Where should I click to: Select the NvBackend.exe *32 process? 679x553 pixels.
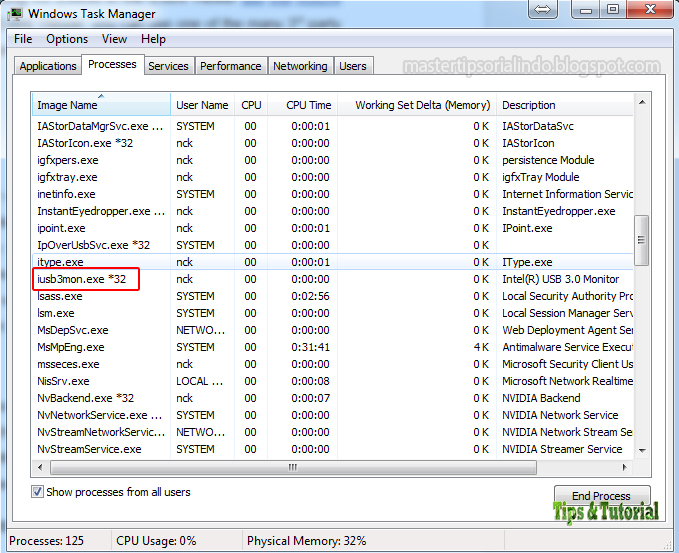332,398
